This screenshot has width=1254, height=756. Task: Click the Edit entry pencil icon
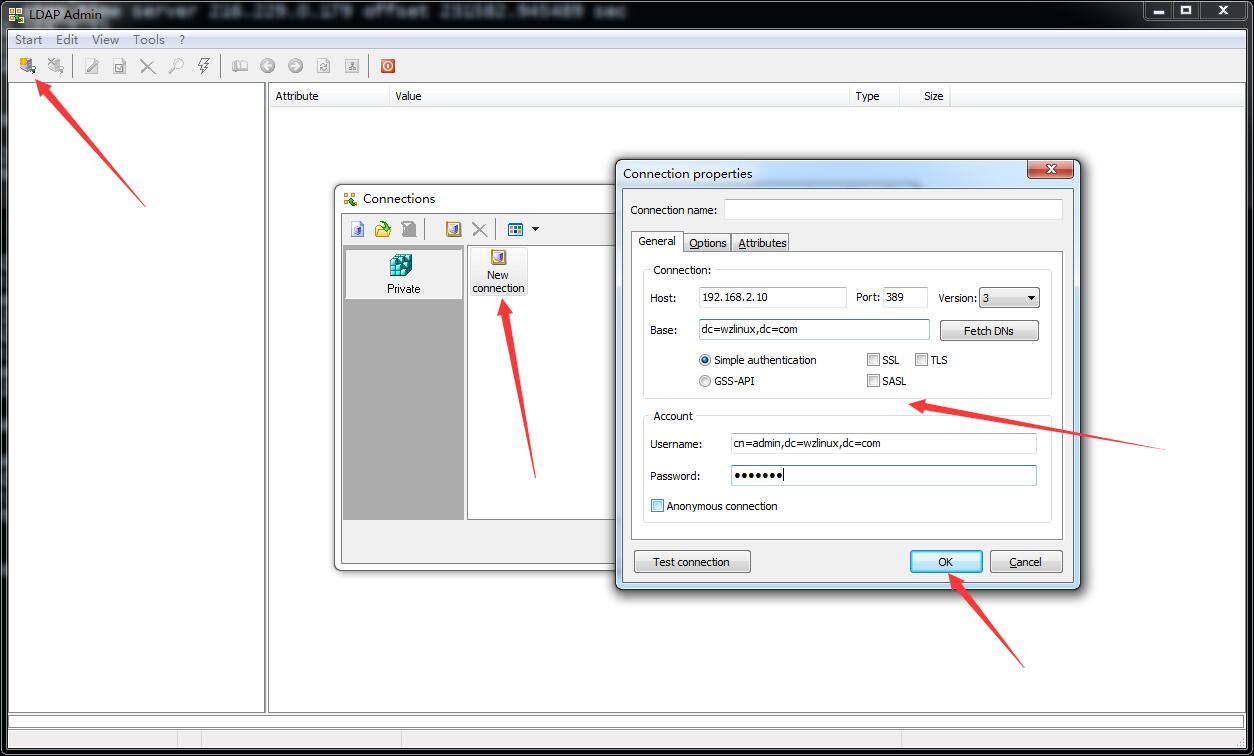[92, 66]
